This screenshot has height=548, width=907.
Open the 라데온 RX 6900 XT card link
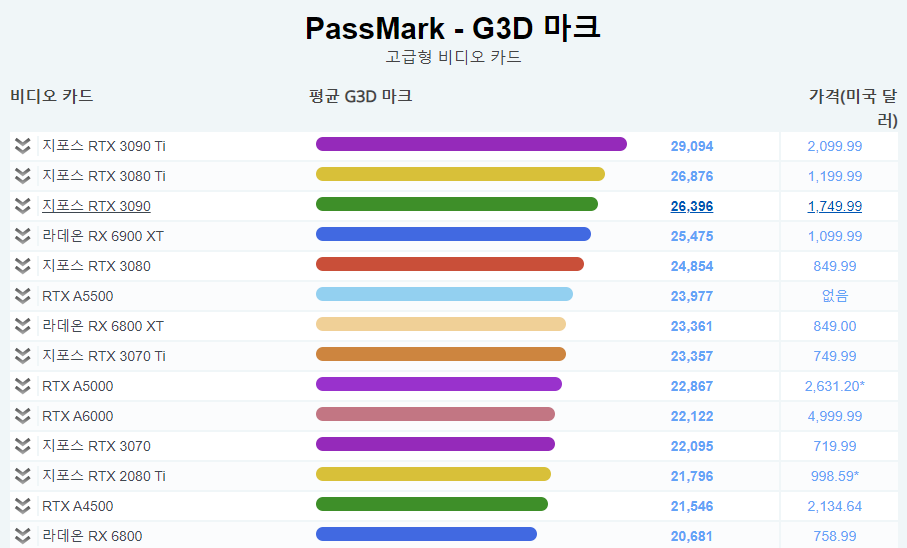[103, 236]
